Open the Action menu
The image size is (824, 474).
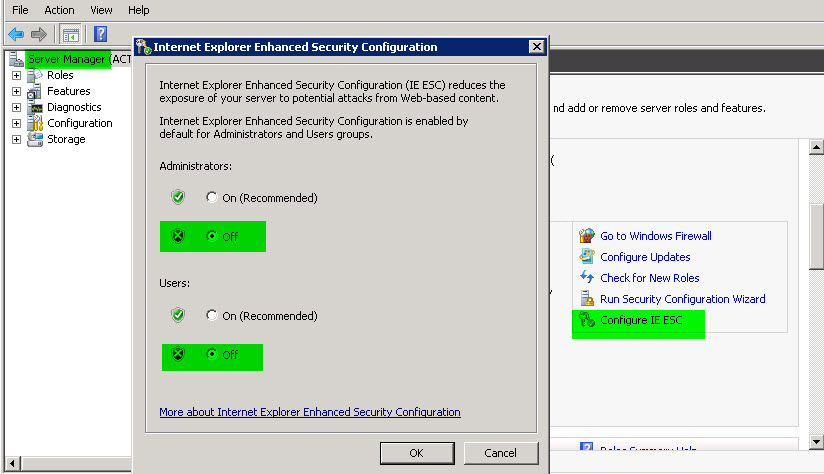click(59, 10)
